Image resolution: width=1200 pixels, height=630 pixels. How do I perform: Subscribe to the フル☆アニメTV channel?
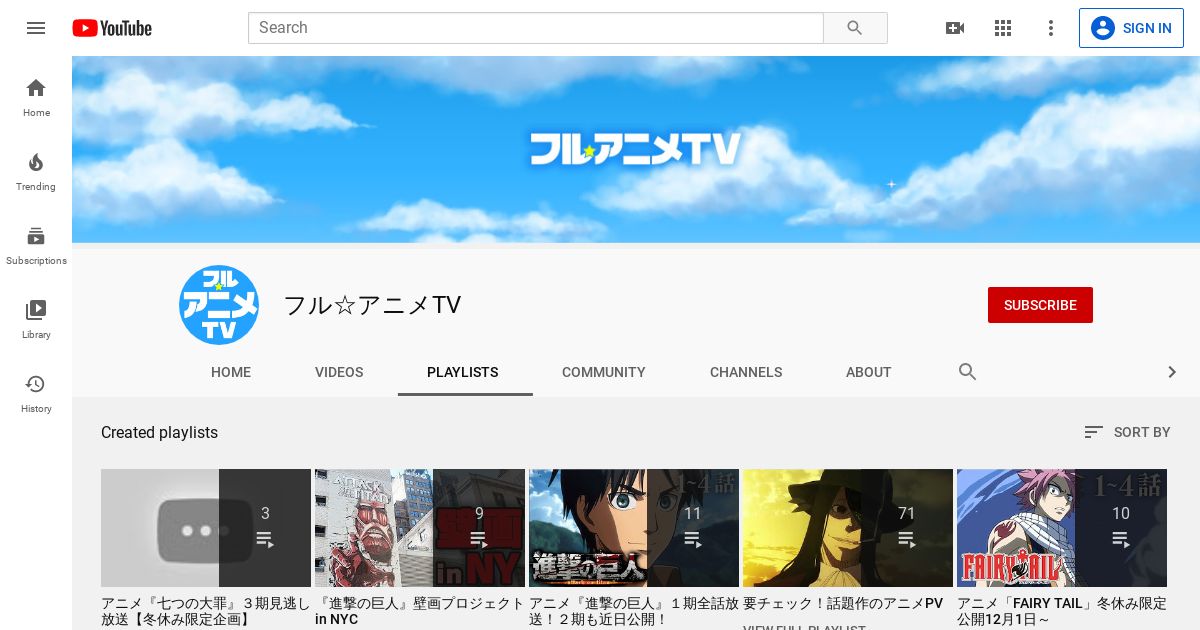(1040, 305)
